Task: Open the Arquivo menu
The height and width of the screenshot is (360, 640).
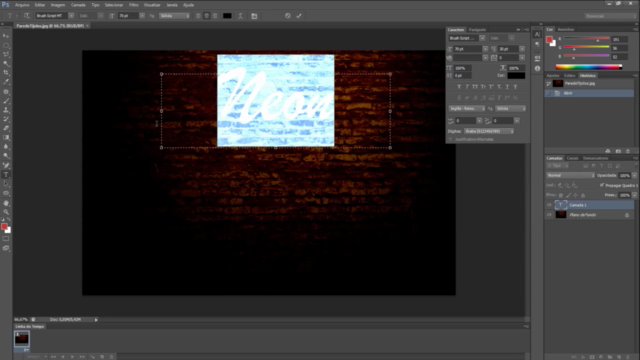Action: [x=22, y=5]
